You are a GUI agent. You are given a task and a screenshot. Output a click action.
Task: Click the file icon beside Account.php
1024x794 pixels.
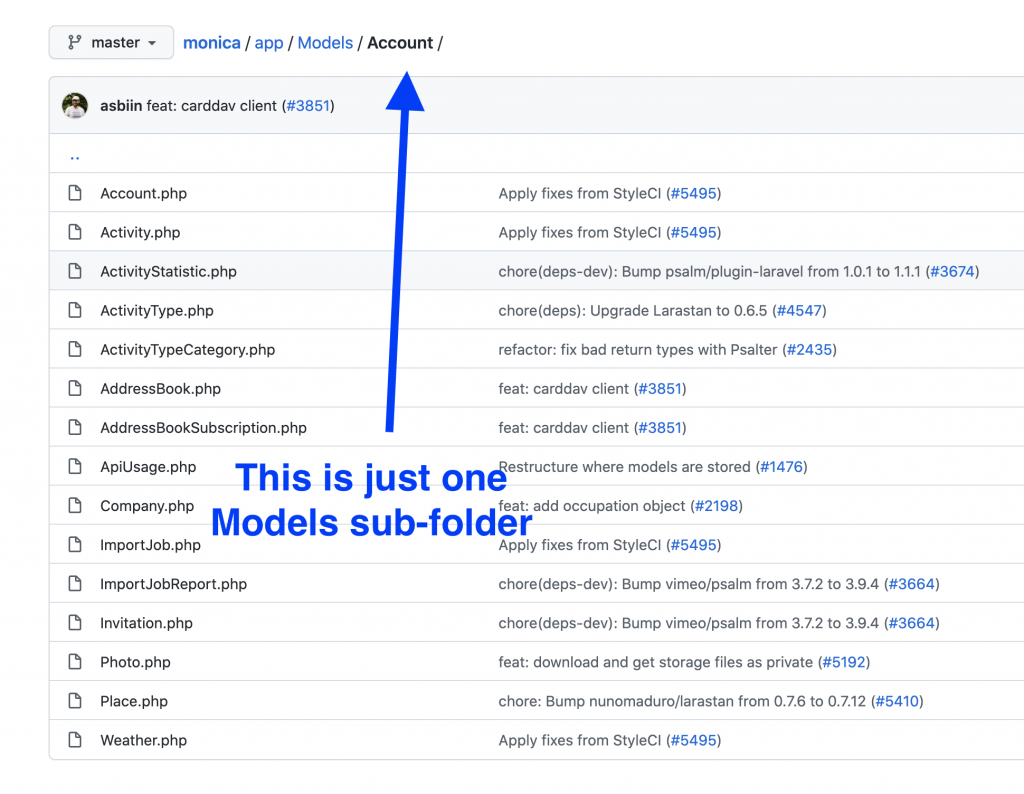pyautogui.click(x=75, y=193)
